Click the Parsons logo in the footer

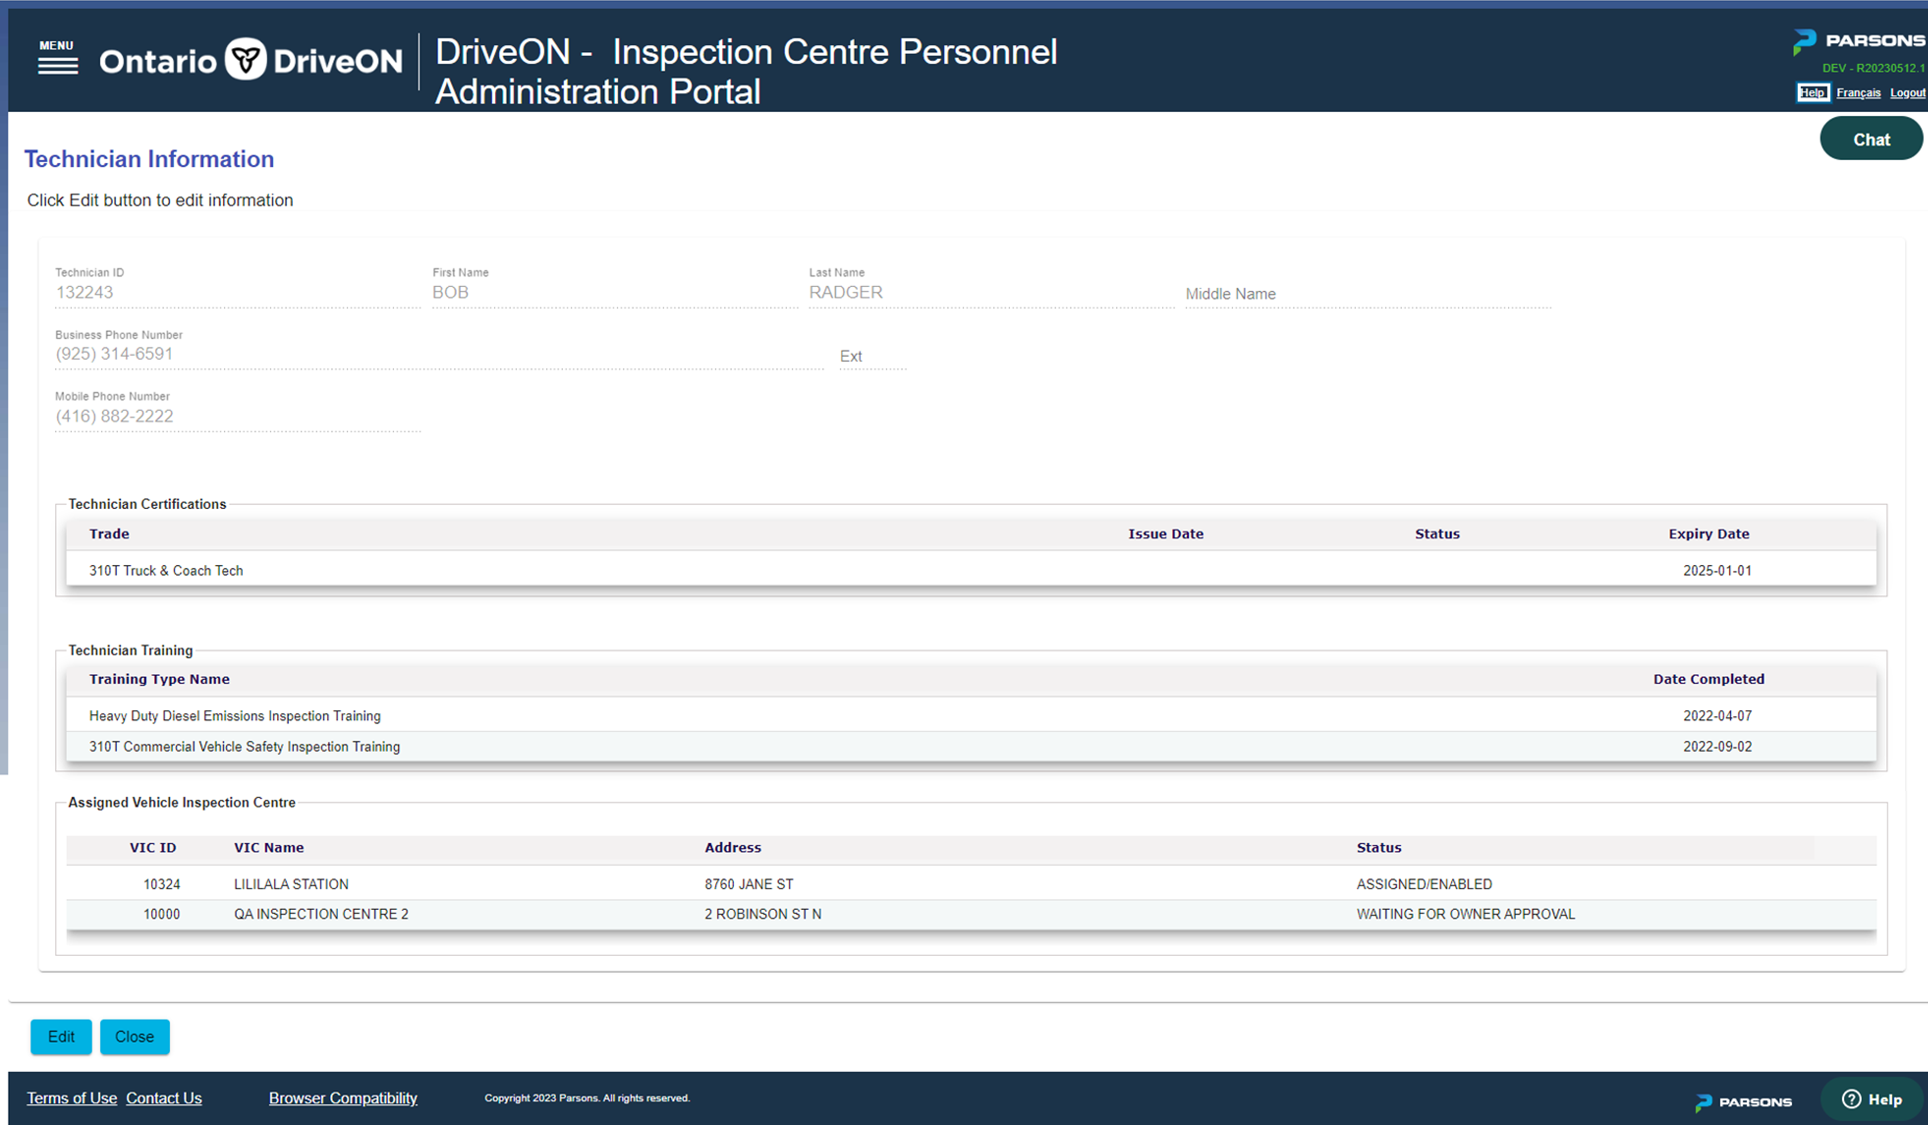pos(1743,1101)
